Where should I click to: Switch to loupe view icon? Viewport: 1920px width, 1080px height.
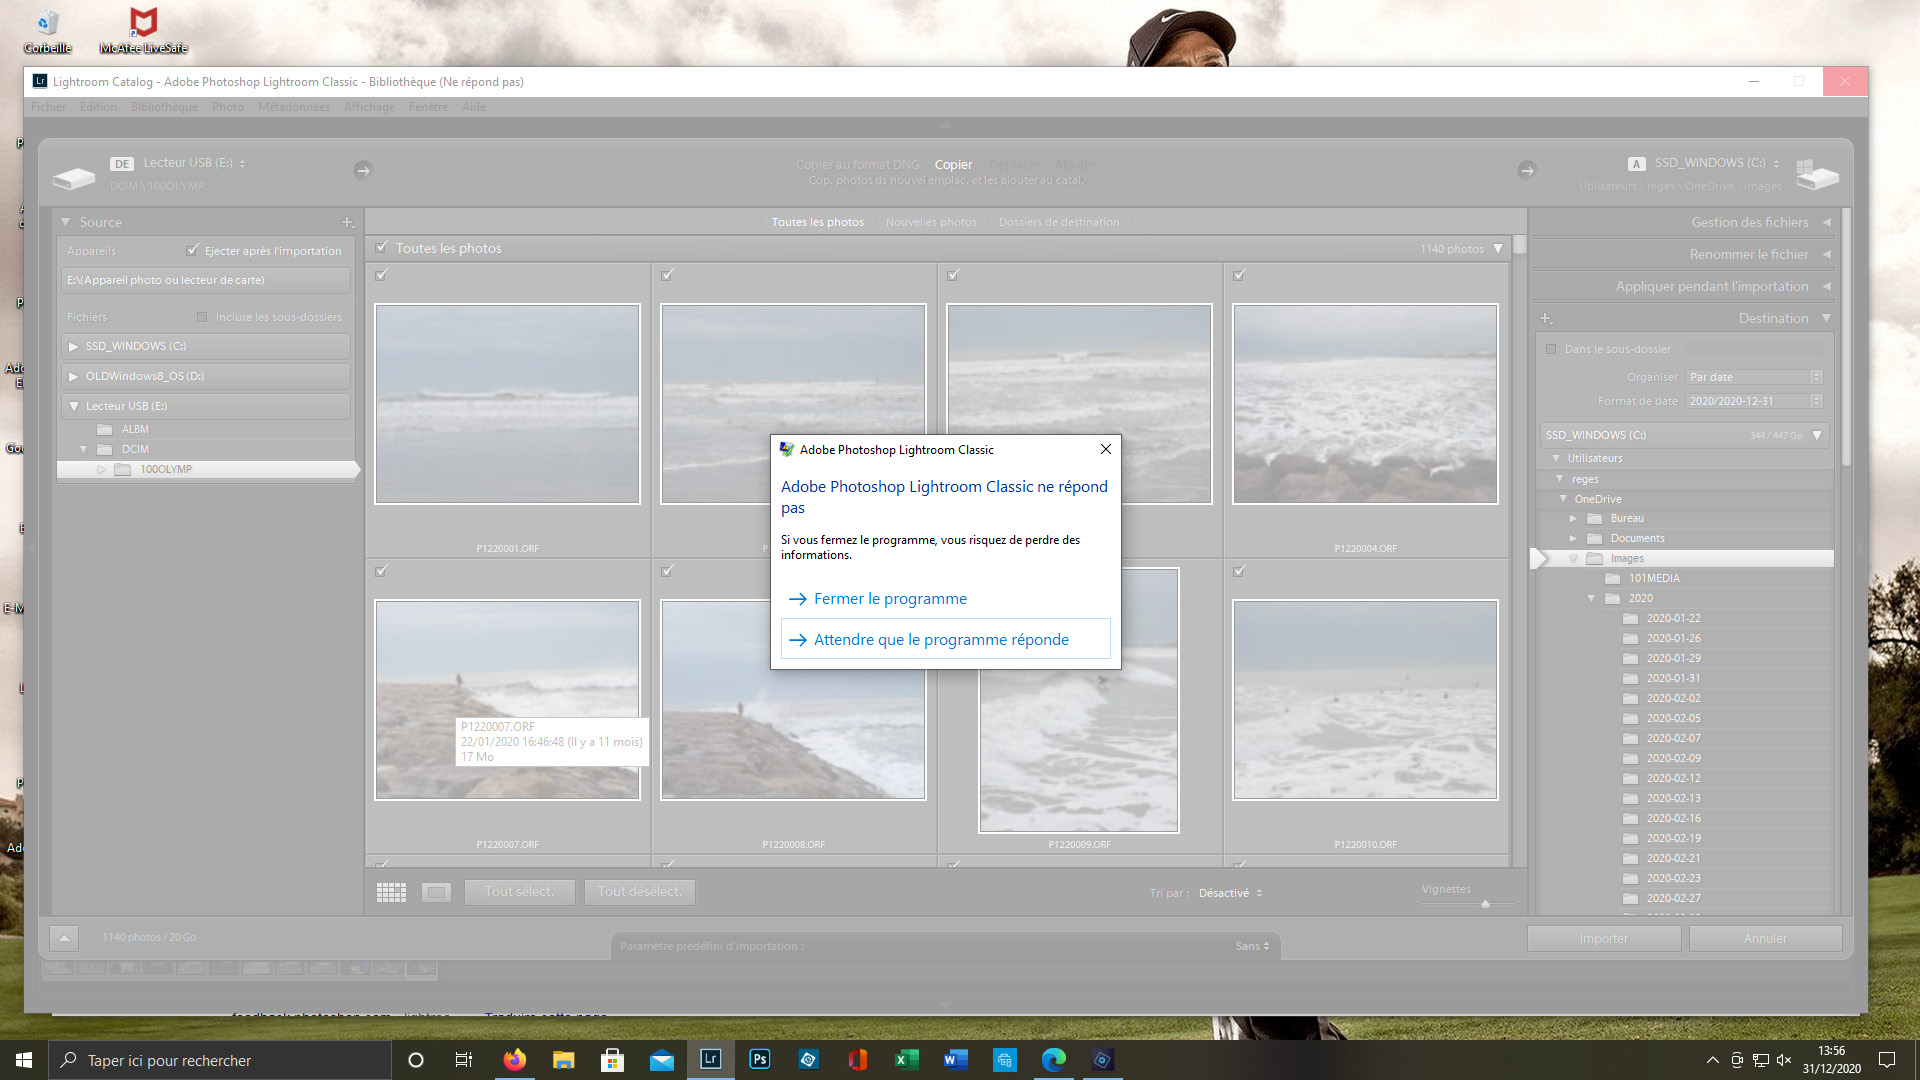(x=436, y=892)
